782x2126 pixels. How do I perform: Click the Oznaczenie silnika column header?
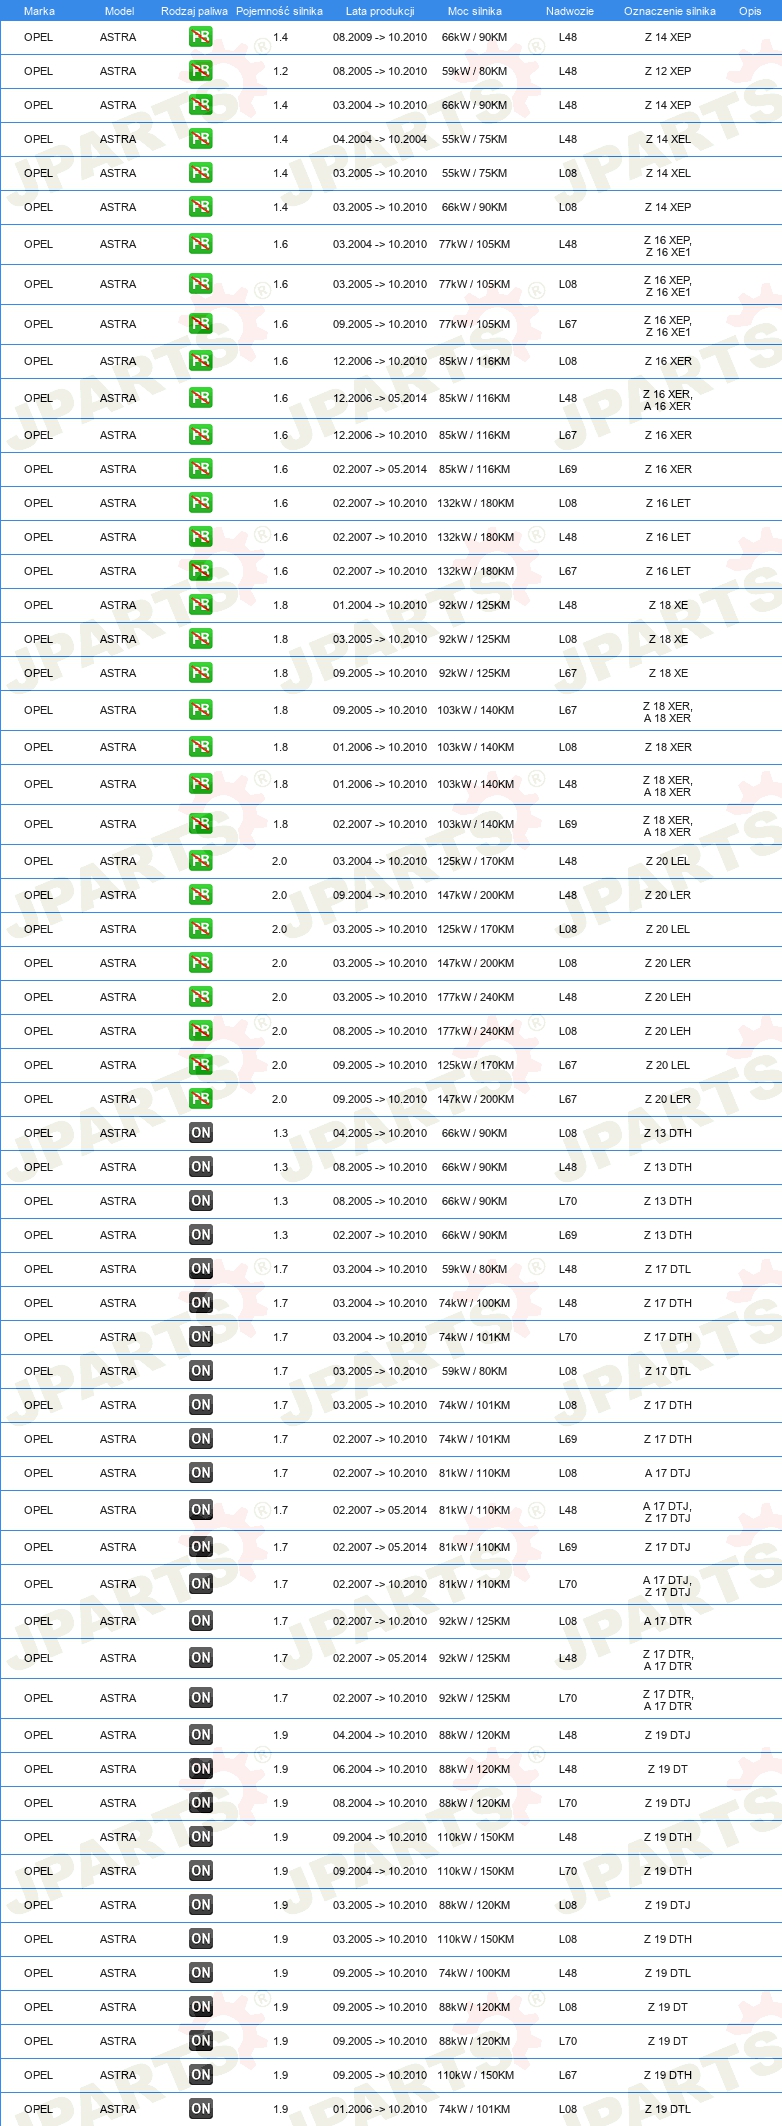pos(669,11)
